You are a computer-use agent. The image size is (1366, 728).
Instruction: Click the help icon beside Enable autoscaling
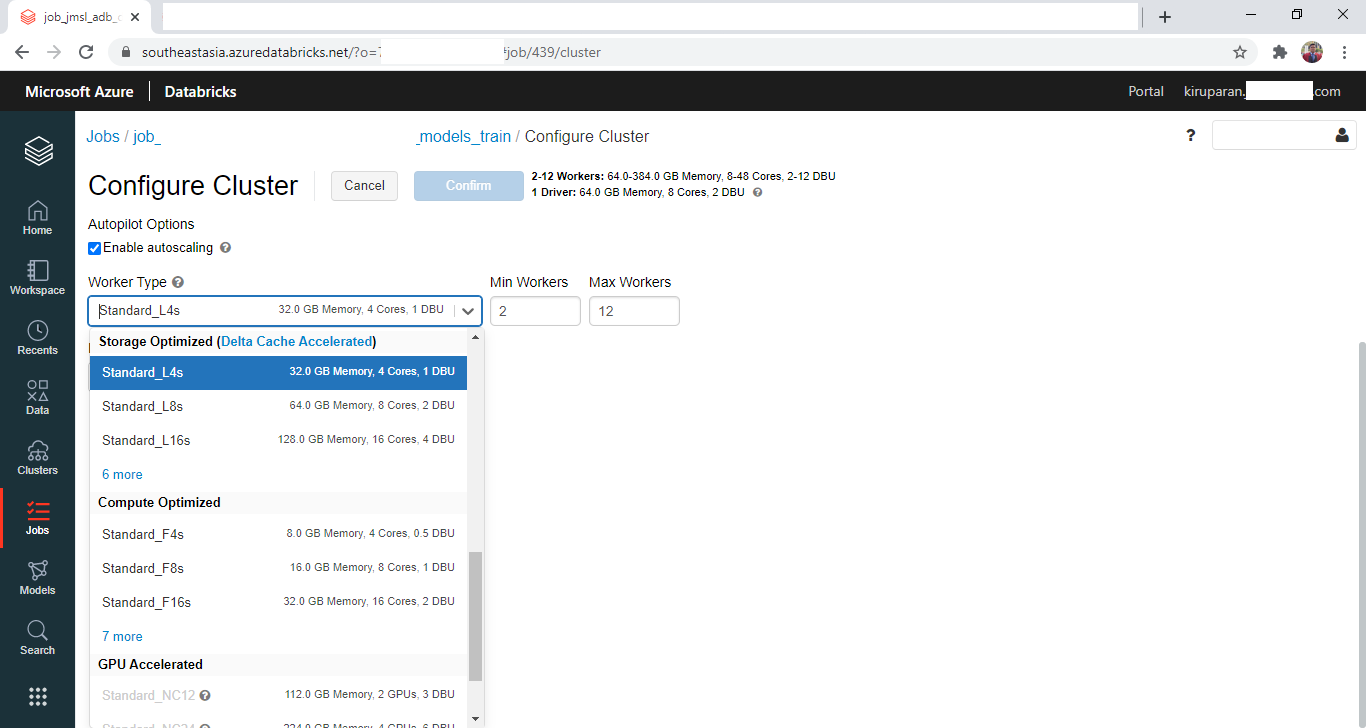[x=225, y=248]
